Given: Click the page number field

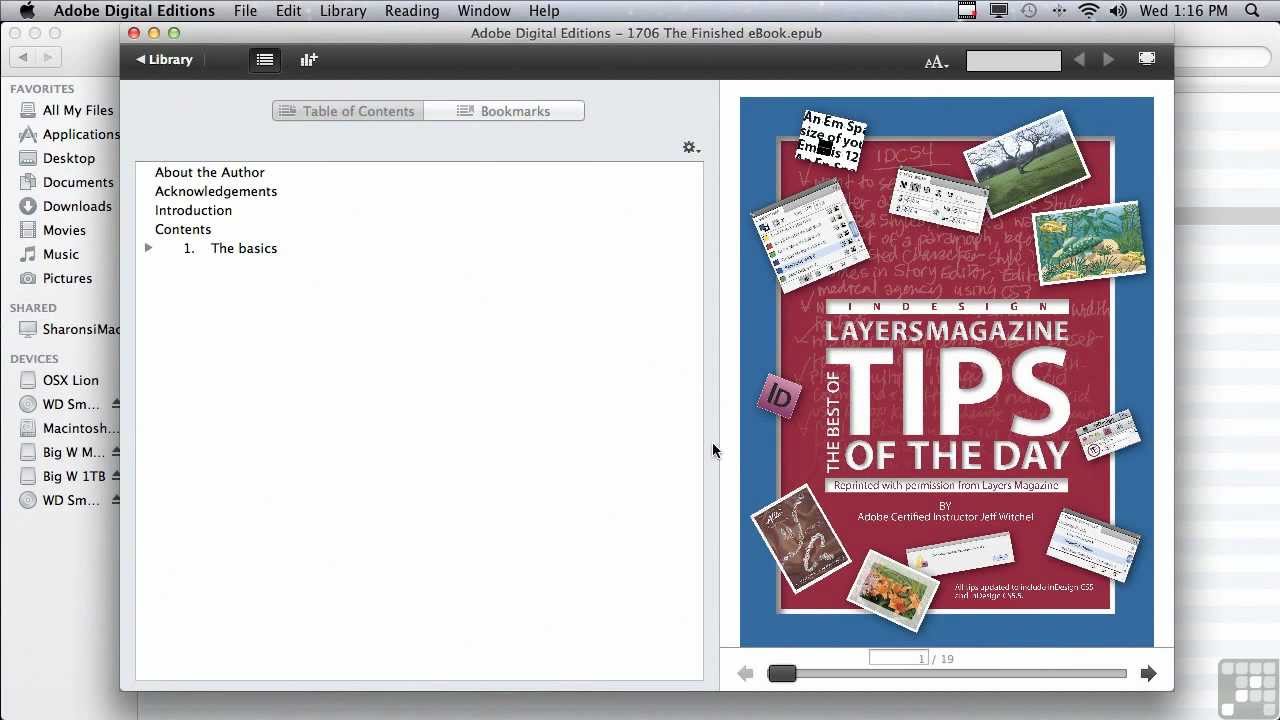Looking at the screenshot, I should (899, 658).
